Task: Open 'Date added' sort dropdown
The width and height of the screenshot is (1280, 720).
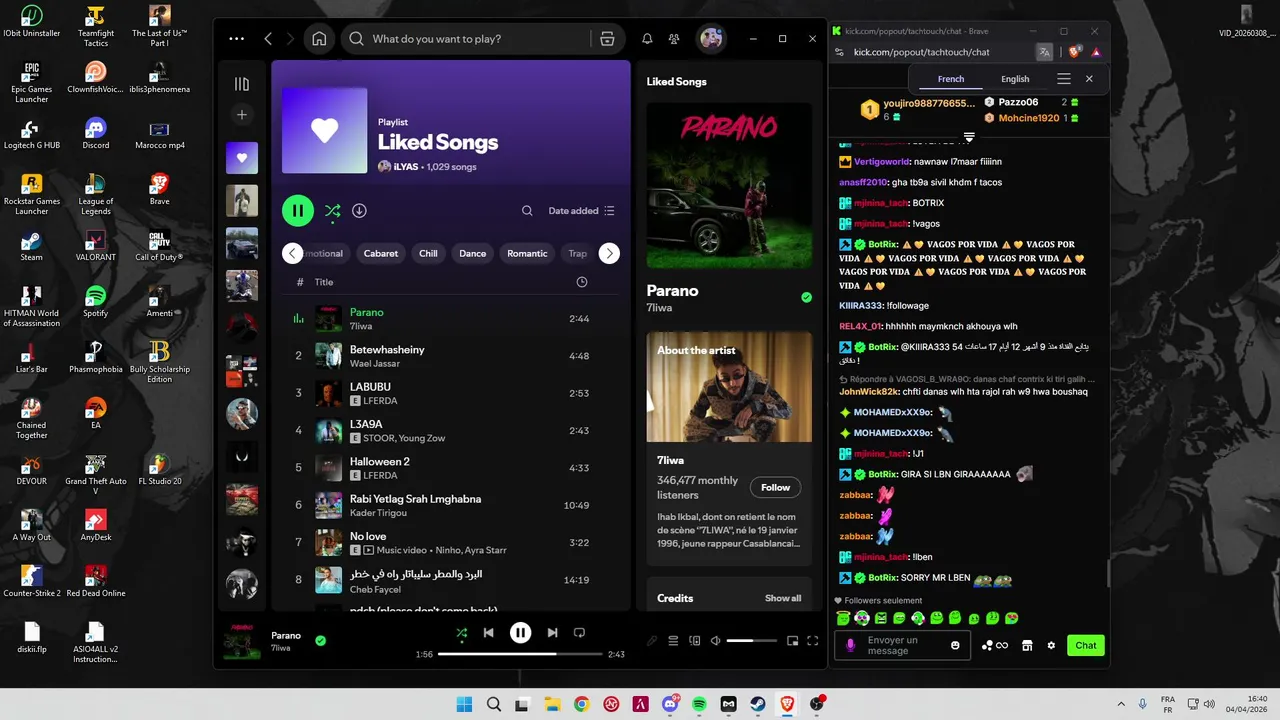Action: point(581,211)
